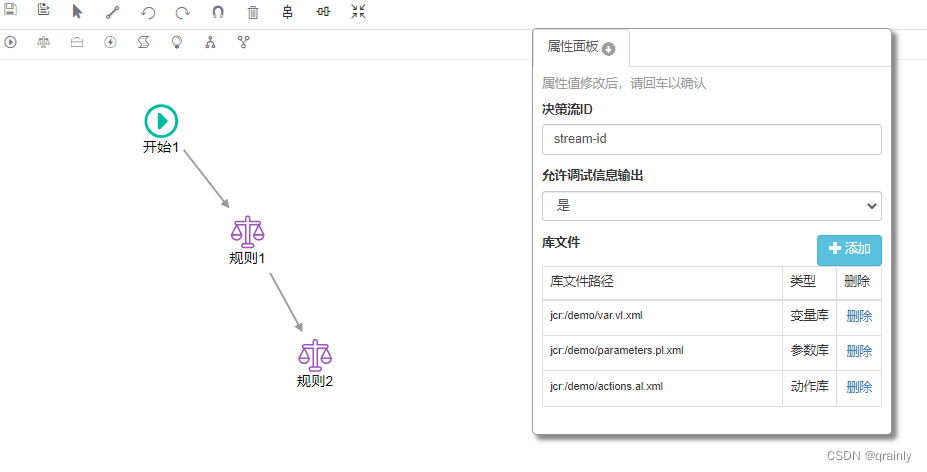Image resolution: width=927 pixels, height=472 pixels.
Task: Click the horizontal center align icon
Action: click(323, 11)
